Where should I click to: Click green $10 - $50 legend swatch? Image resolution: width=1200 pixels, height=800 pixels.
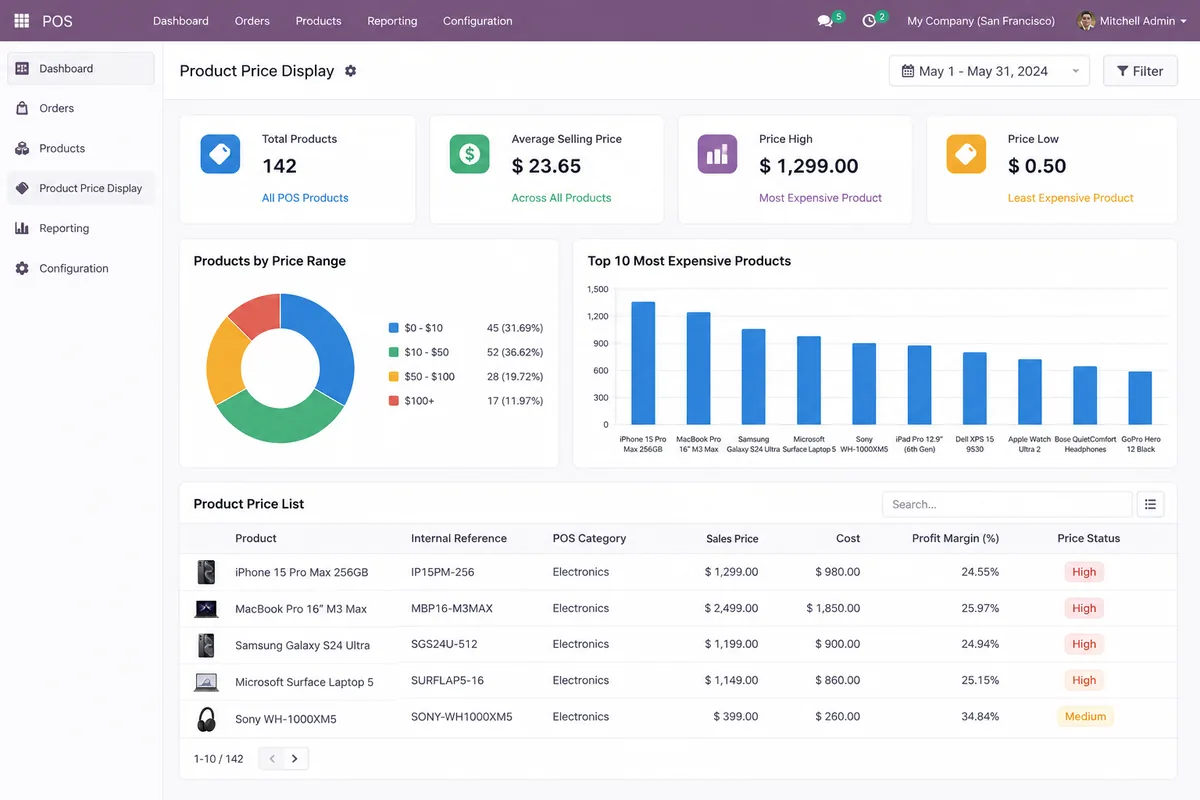click(393, 352)
